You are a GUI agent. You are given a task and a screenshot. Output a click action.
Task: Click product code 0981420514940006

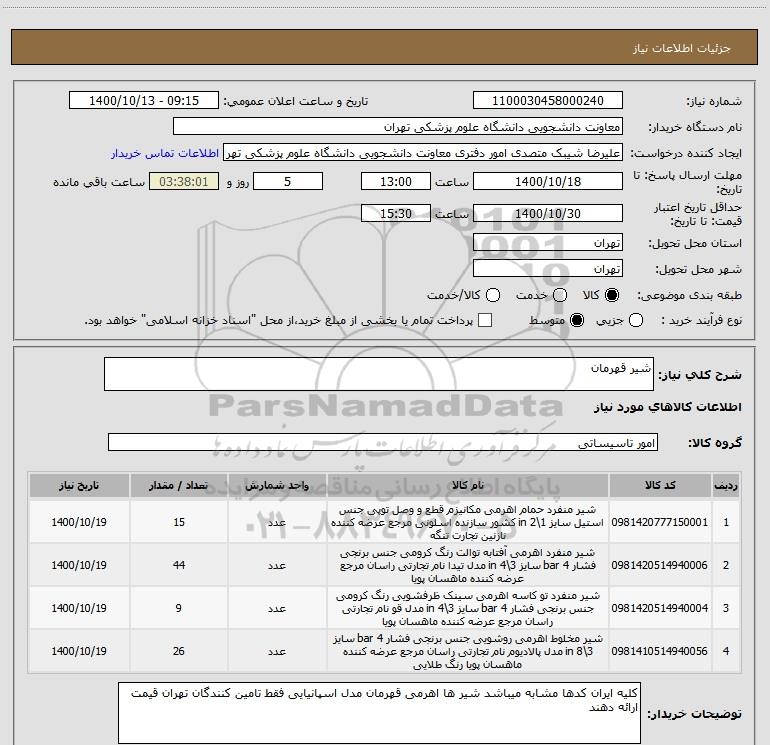tap(660, 565)
